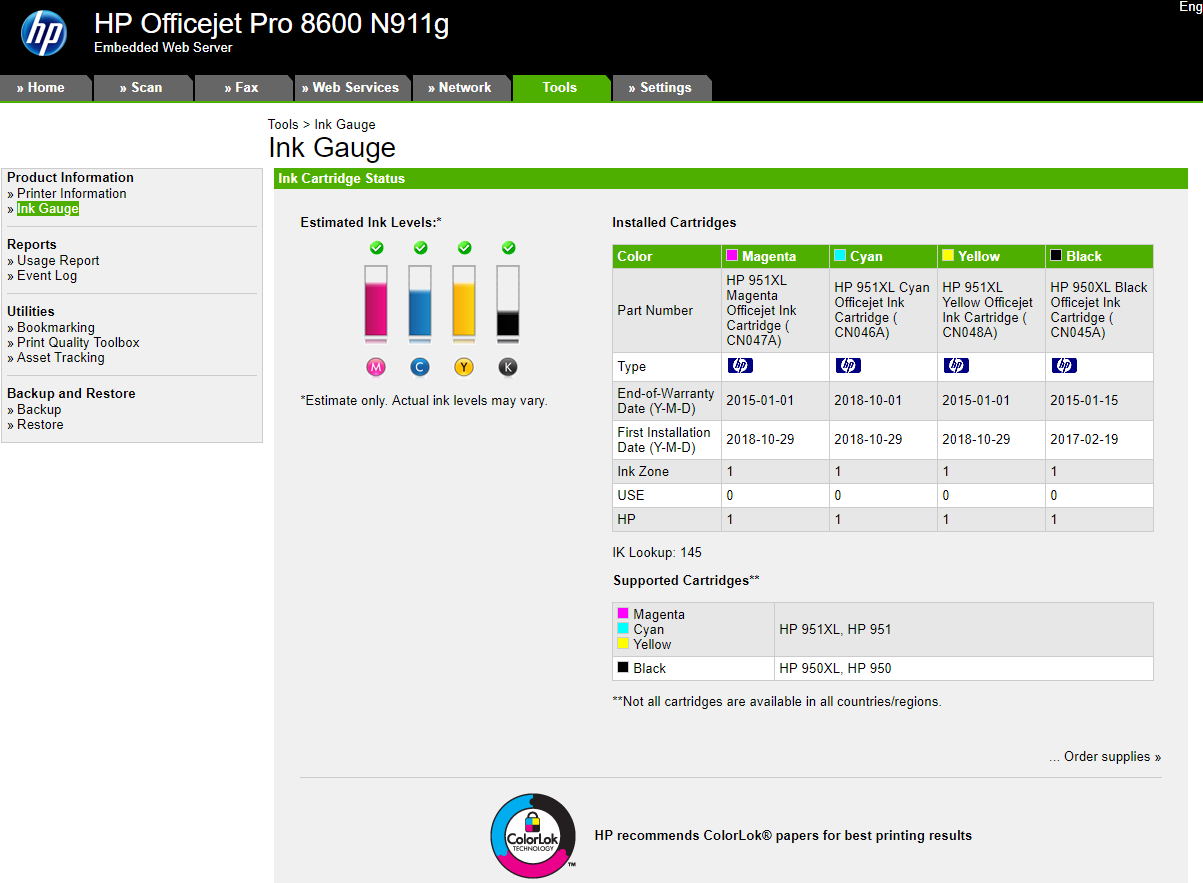
Task: Click the yellow Y ink circle icon
Action: (x=464, y=367)
